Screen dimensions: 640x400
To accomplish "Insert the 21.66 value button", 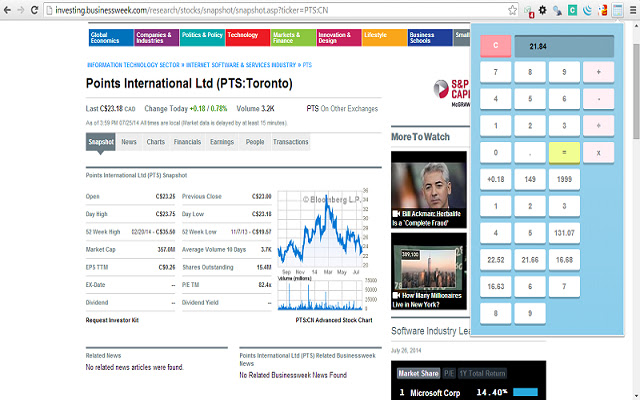I will (530, 260).
